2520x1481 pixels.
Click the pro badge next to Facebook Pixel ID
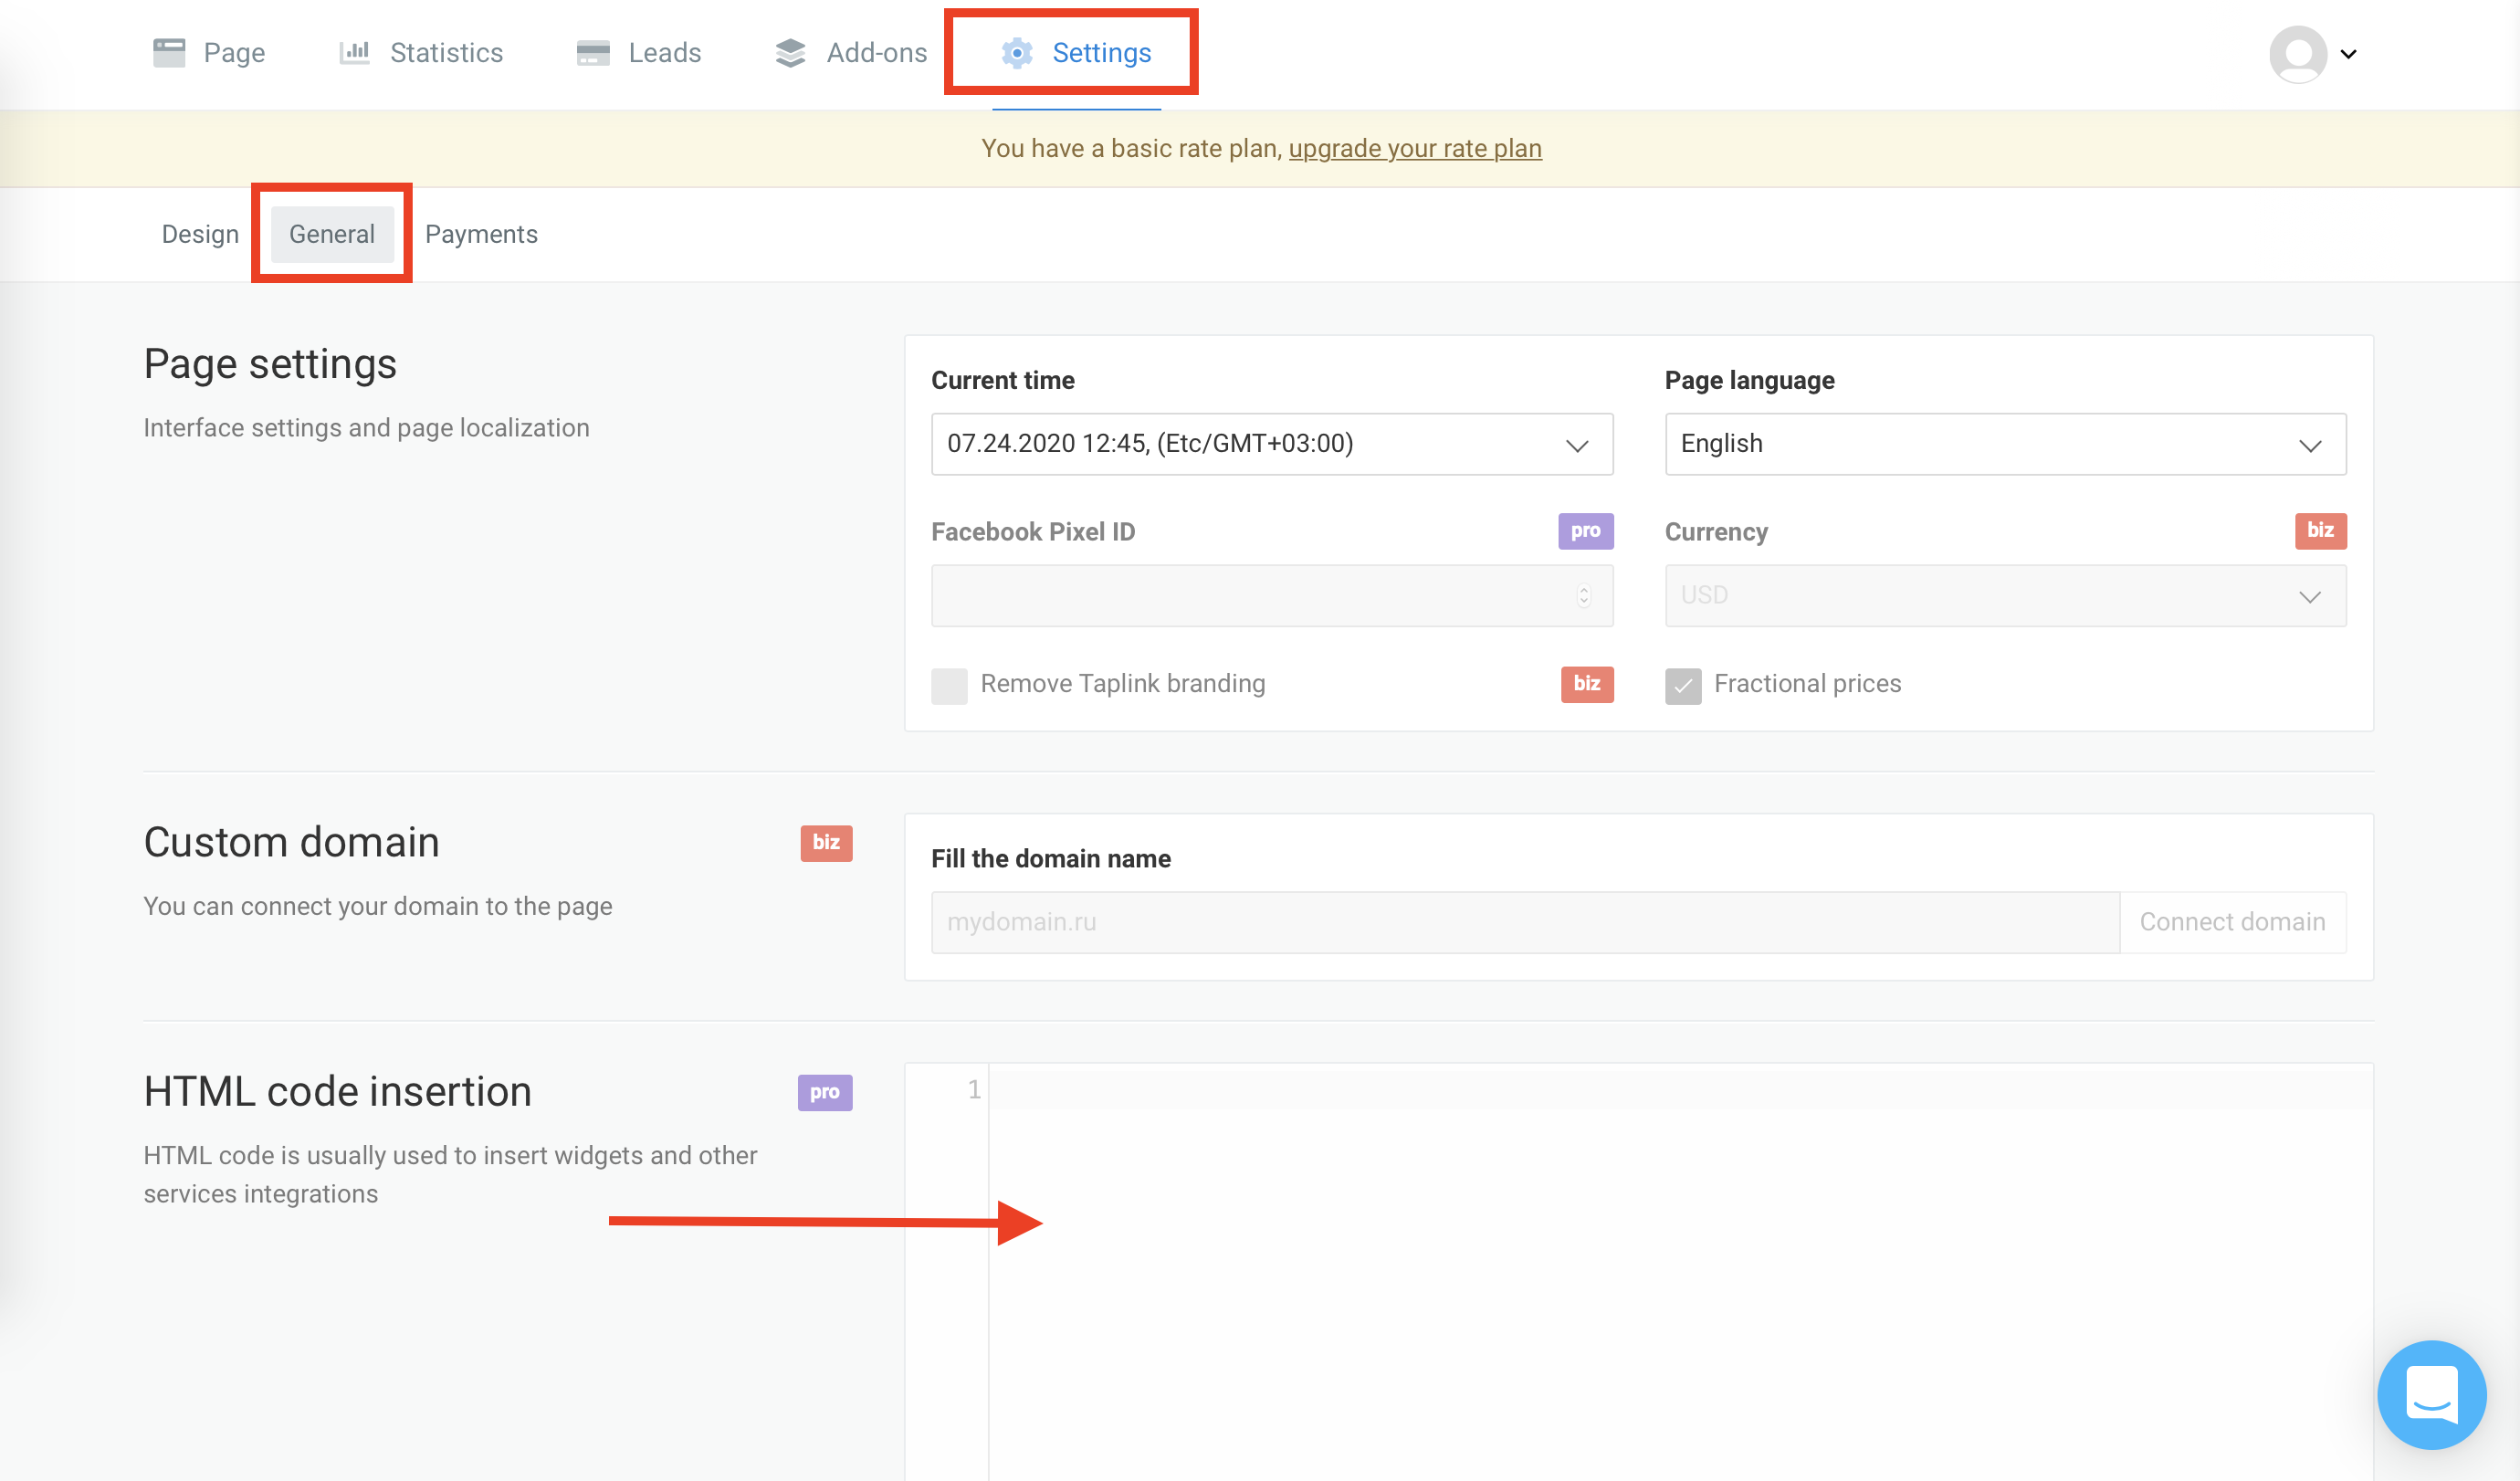pos(1585,531)
